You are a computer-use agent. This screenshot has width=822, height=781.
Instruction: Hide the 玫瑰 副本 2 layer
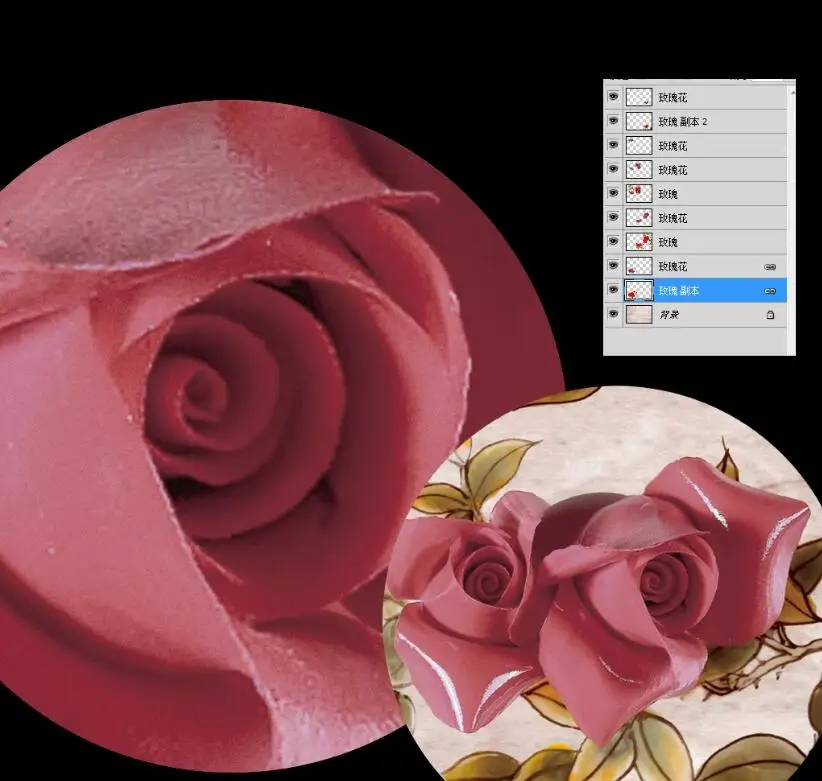613,121
